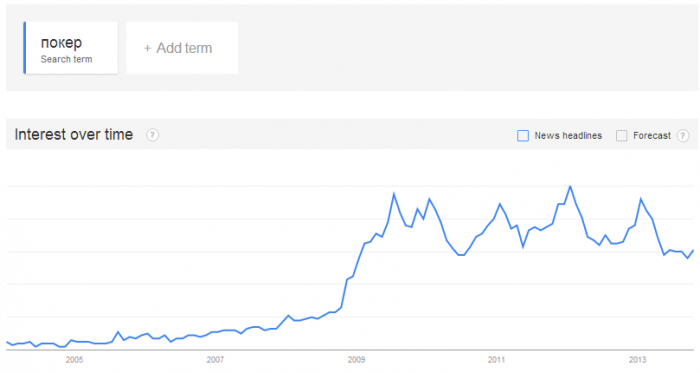Click the 2007 year label on axis
700x373 pixels.
click(x=215, y=360)
